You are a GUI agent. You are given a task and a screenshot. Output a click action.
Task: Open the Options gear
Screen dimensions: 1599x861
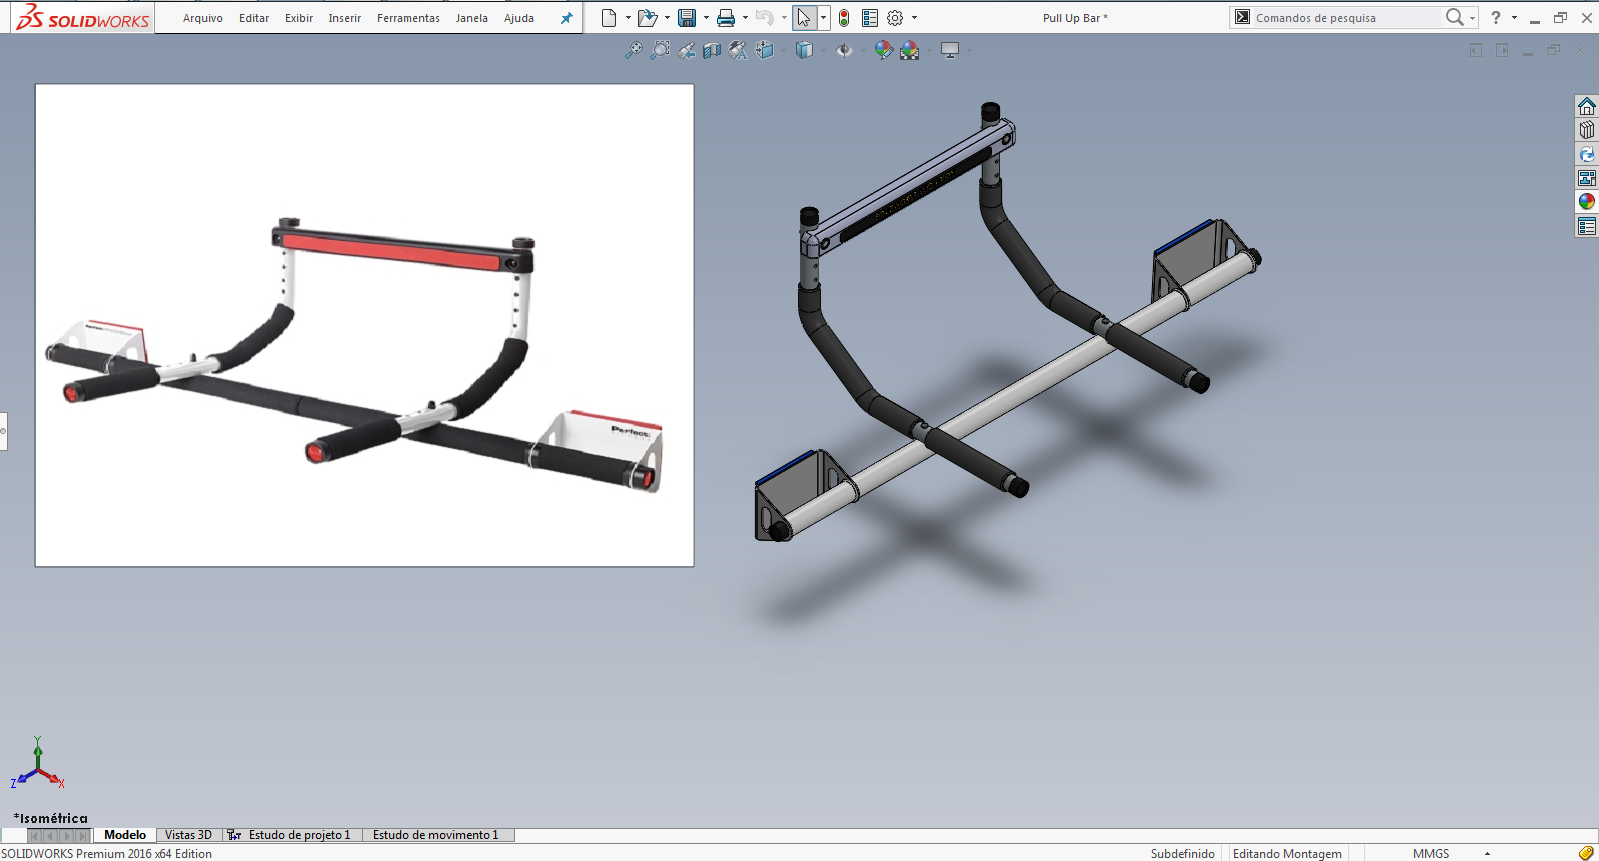coord(895,18)
